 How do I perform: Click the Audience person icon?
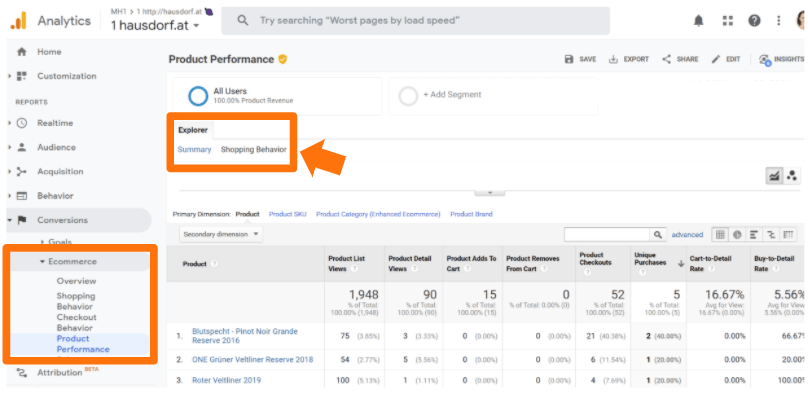22,147
